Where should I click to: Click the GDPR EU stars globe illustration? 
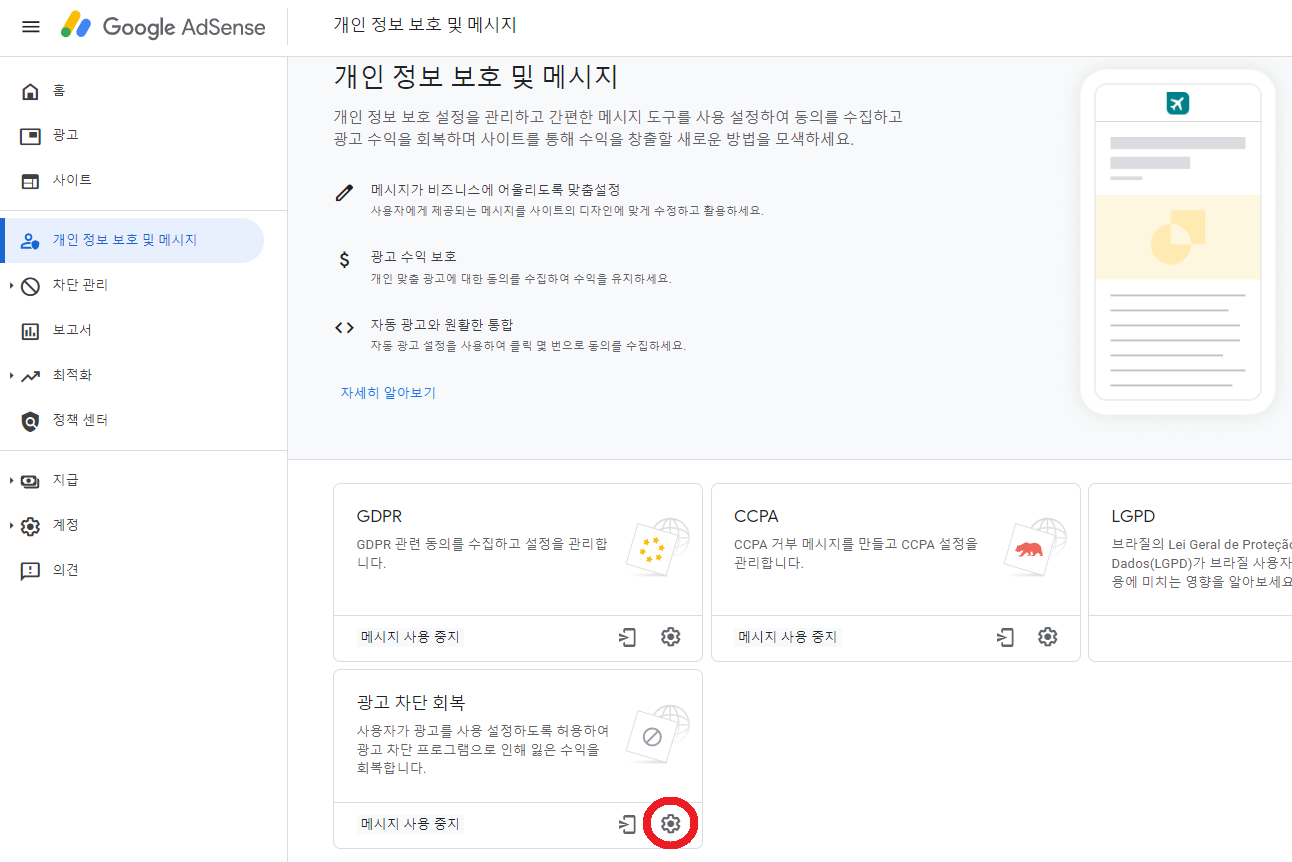coord(658,547)
